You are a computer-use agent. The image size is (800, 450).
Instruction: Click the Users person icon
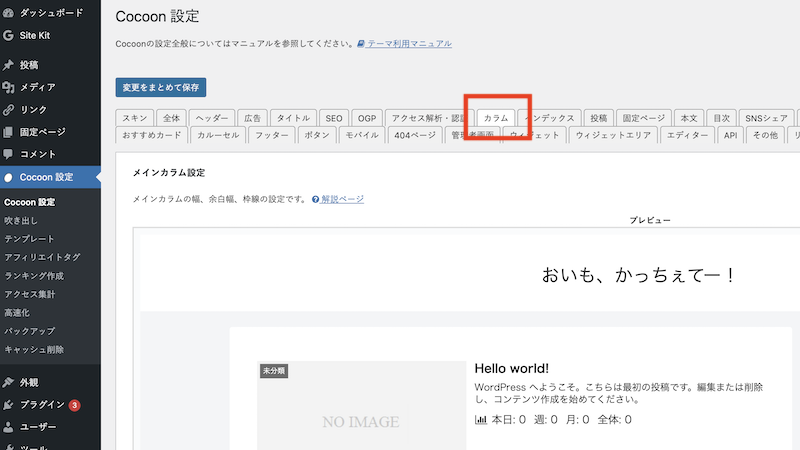pyautogui.click(x=8, y=427)
